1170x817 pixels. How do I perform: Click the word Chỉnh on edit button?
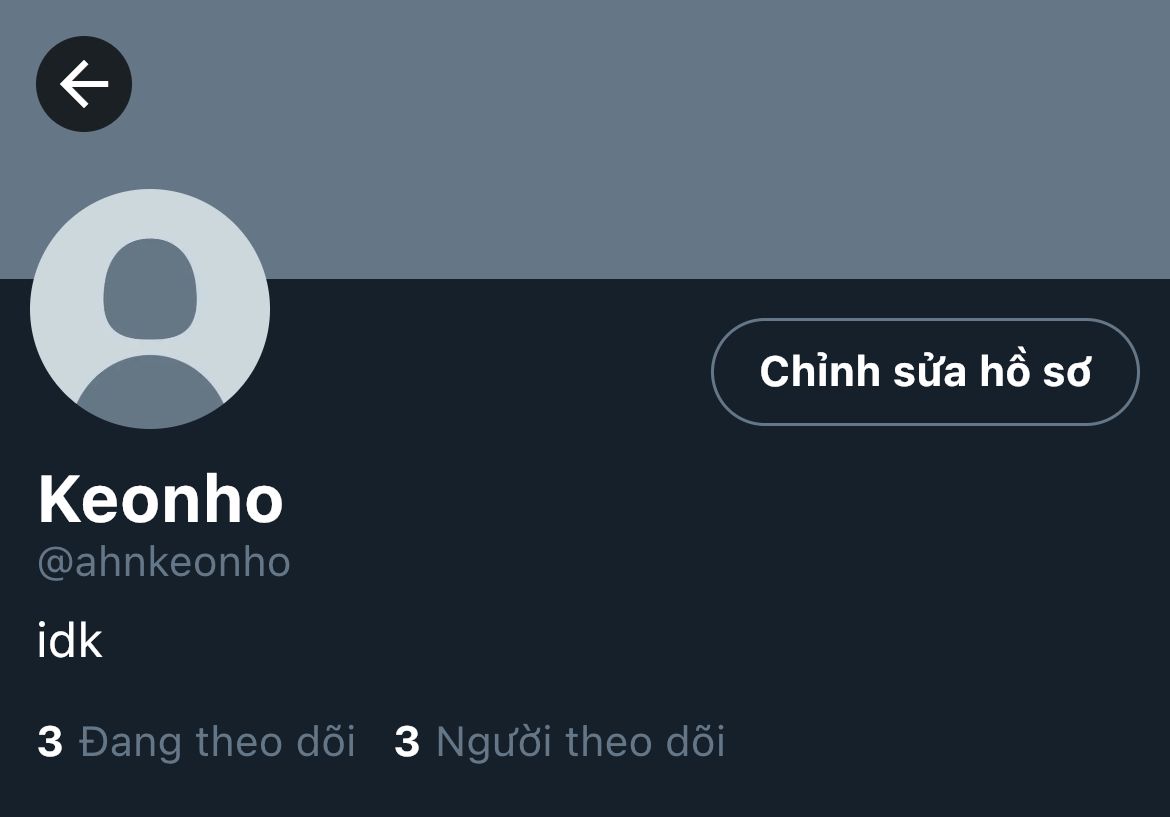(820, 371)
